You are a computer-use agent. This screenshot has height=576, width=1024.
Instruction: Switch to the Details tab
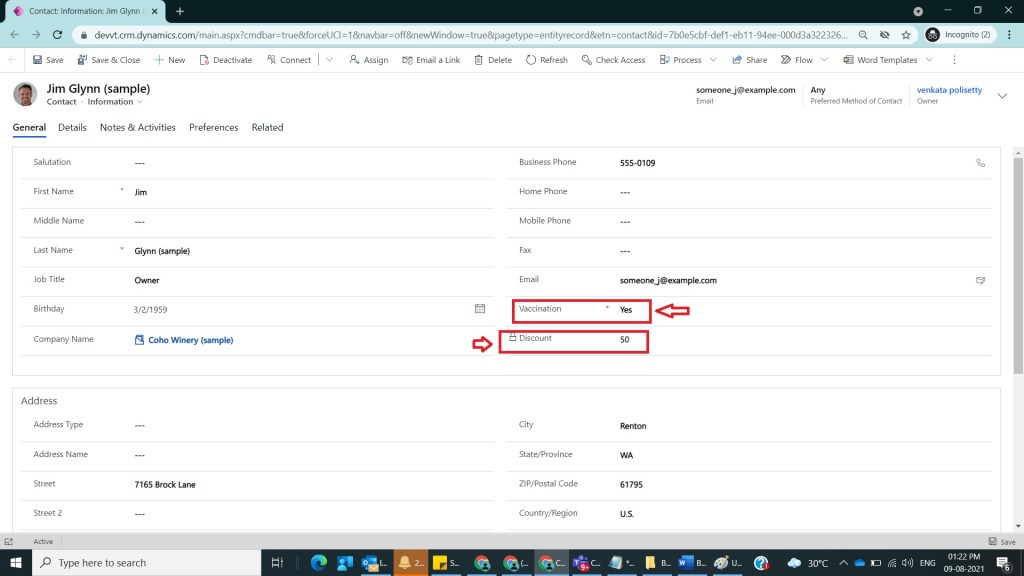72,128
